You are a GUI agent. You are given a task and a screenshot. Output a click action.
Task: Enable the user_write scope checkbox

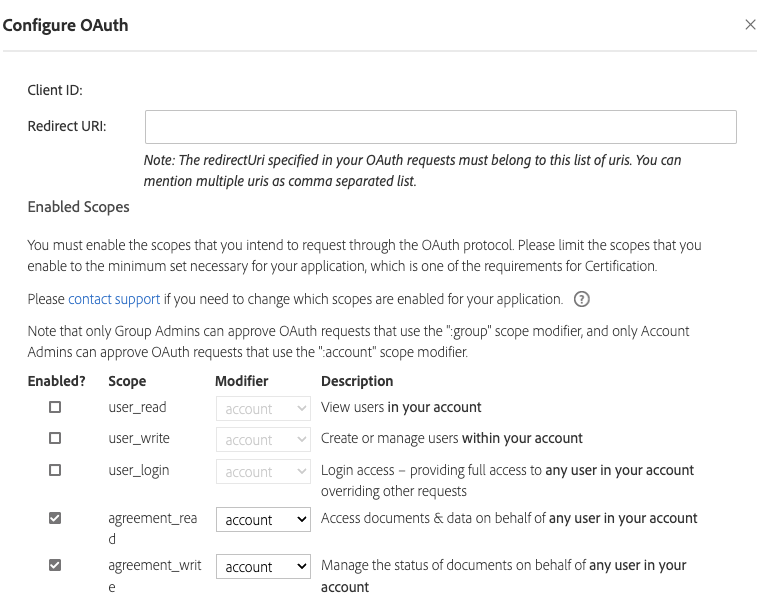(x=55, y=438)
